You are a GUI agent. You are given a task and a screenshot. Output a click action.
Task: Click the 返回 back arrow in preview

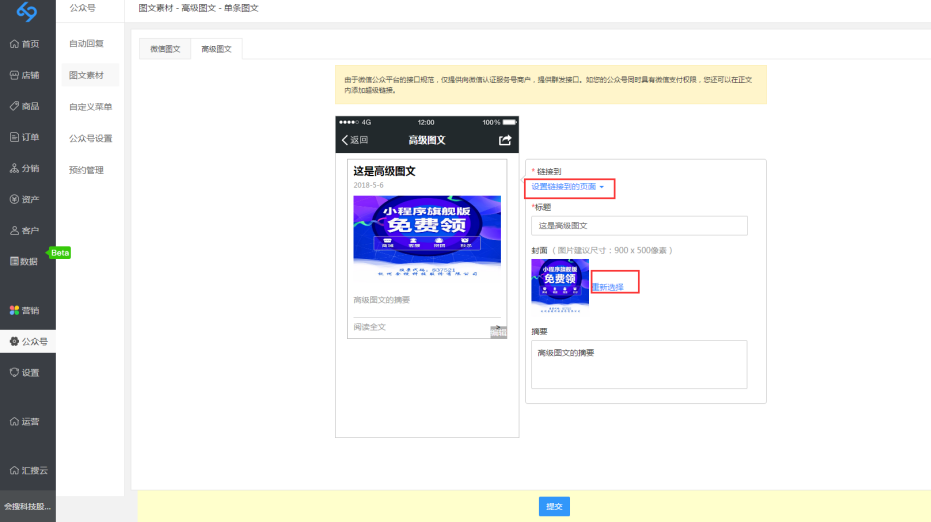pos(355,140)
